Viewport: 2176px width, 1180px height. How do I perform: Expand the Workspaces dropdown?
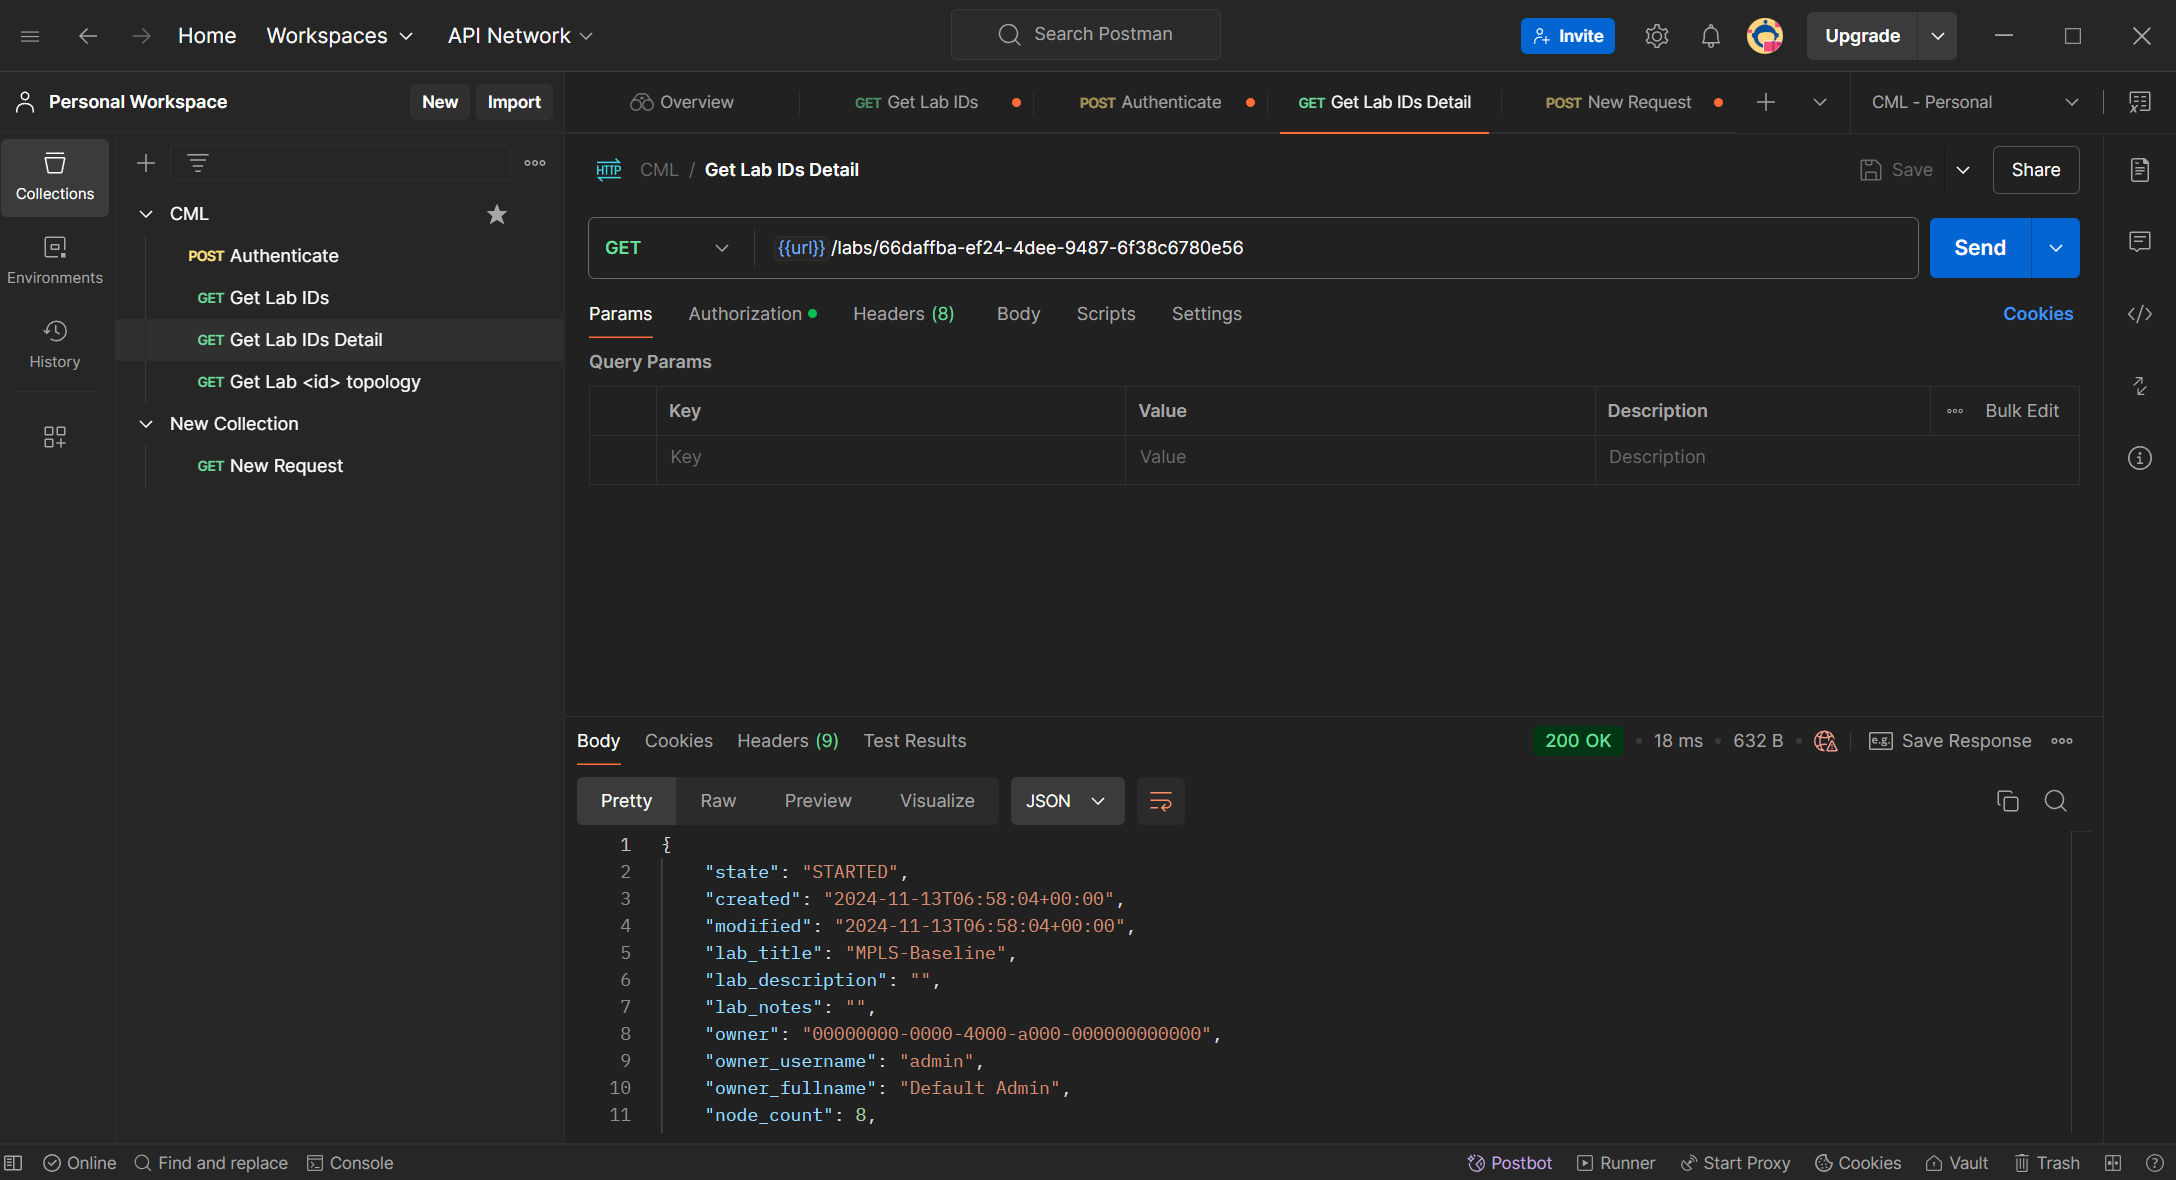pyautogui.click(x=340, y=36)
